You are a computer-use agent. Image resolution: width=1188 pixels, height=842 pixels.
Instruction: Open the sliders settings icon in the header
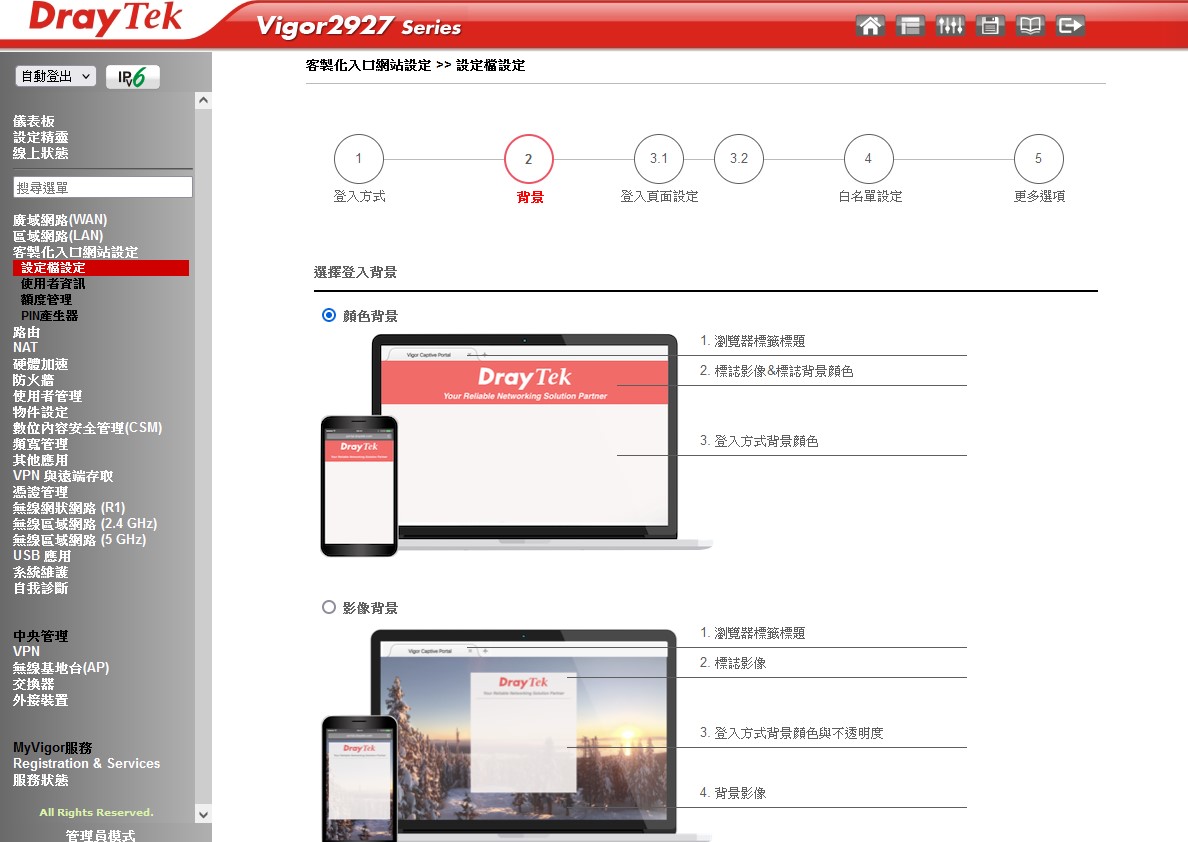coord(950,27)
